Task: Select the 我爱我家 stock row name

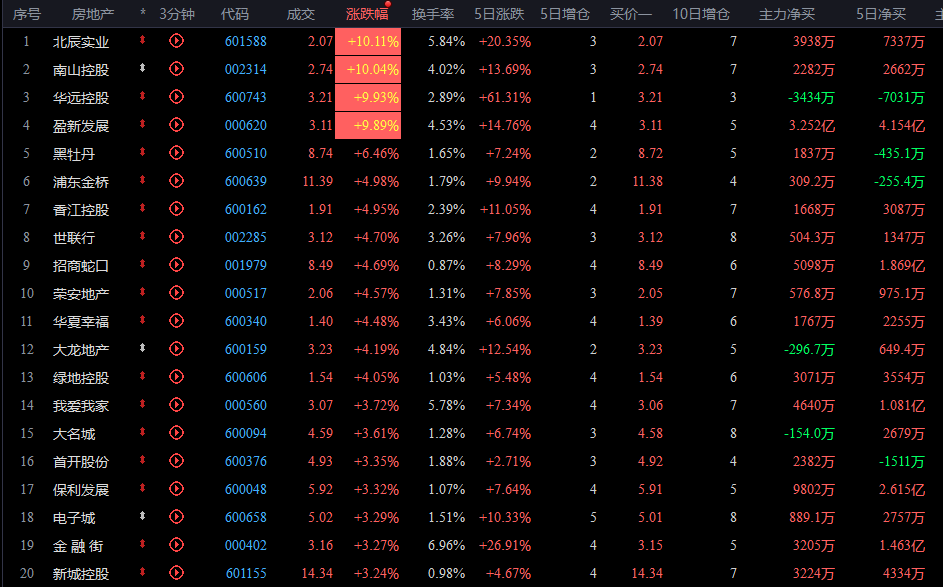Action: (x=81, y=405)
